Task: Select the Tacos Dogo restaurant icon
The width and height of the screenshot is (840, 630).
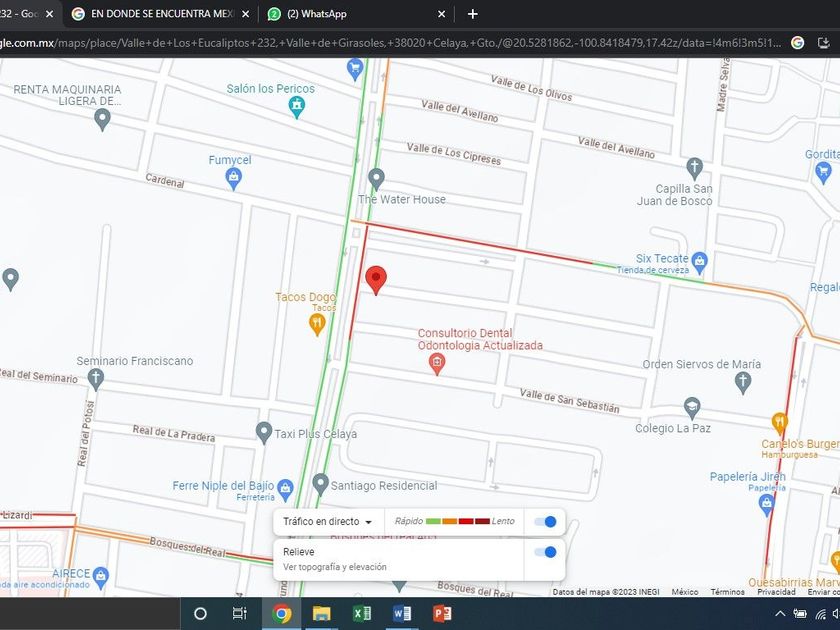Action: 318,324
